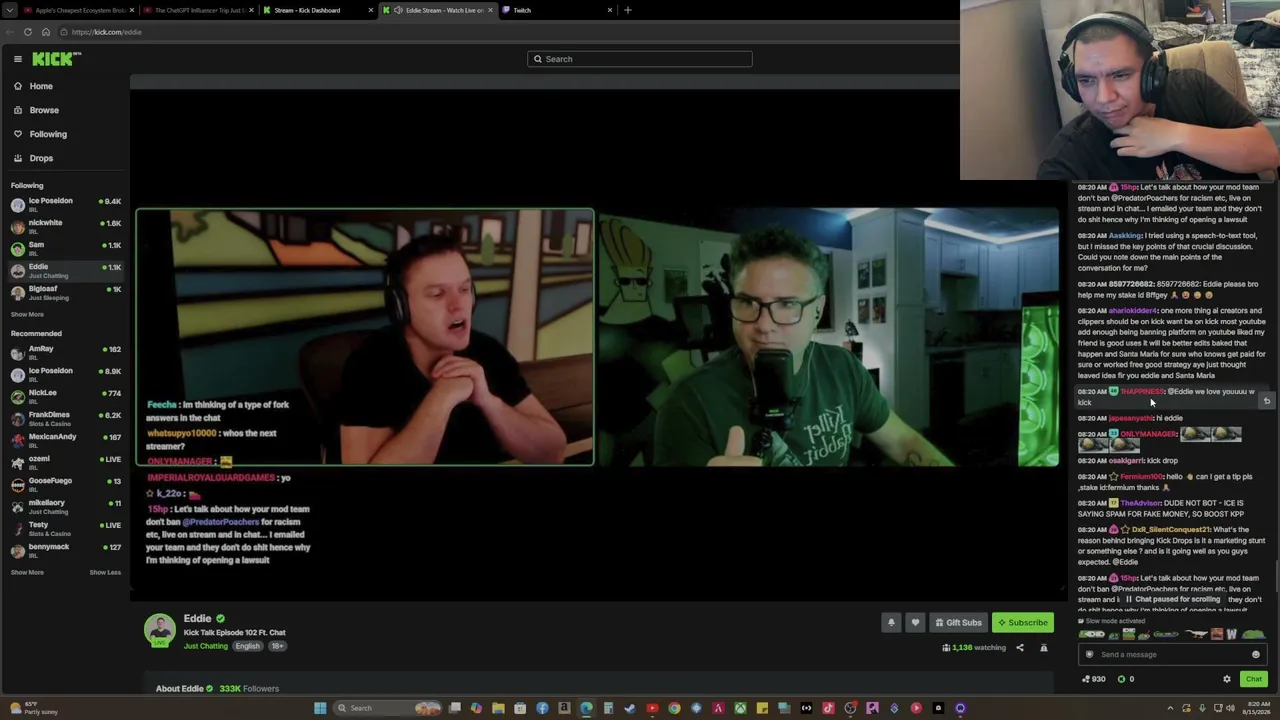Screen dimensions: 1280x720
Task: Focus the Kick search field
Action: 640,59
